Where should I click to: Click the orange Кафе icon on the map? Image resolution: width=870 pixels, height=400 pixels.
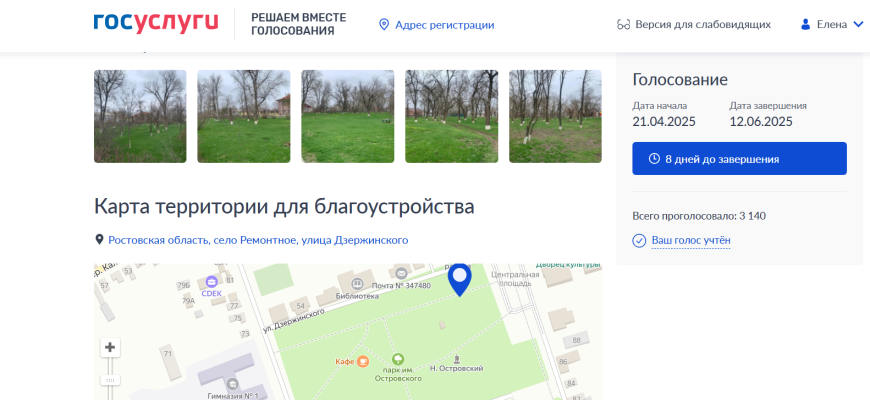[362, 361]
